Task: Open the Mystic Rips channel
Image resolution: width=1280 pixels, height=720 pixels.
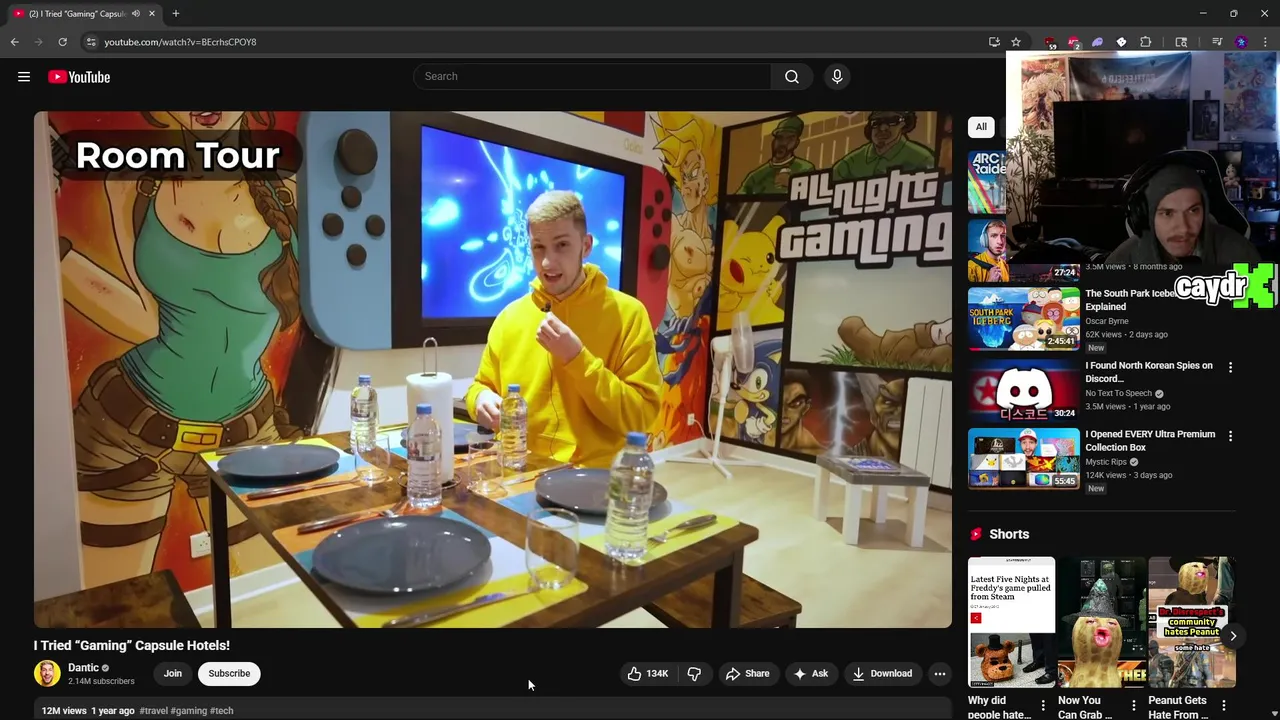Action: [x=1106, y=462]
